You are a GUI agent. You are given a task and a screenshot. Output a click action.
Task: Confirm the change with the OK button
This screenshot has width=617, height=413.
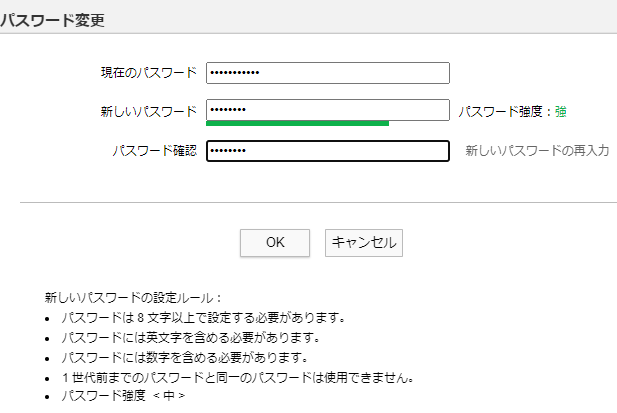coord(275,243)
